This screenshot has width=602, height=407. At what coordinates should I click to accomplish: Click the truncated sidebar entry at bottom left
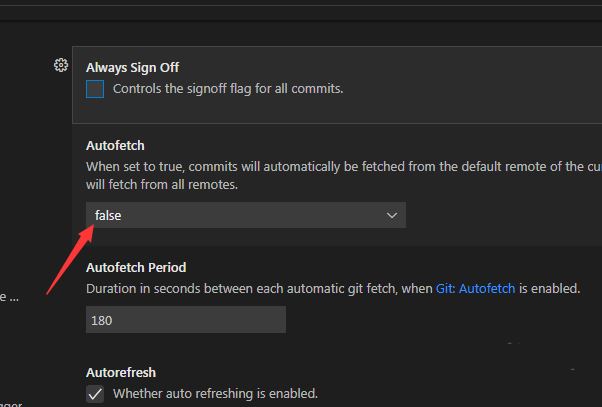pyautogui.click(x=10, y=402)
